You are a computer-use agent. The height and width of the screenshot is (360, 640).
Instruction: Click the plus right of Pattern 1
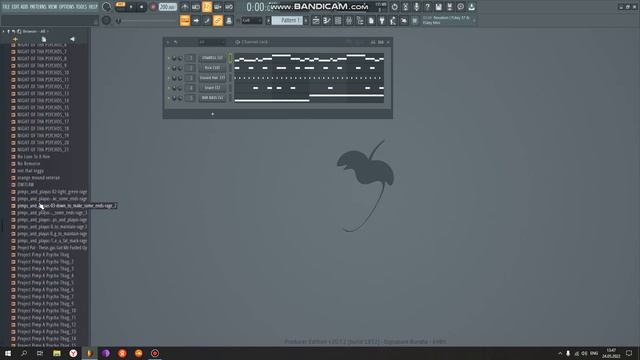coord(306,20)
